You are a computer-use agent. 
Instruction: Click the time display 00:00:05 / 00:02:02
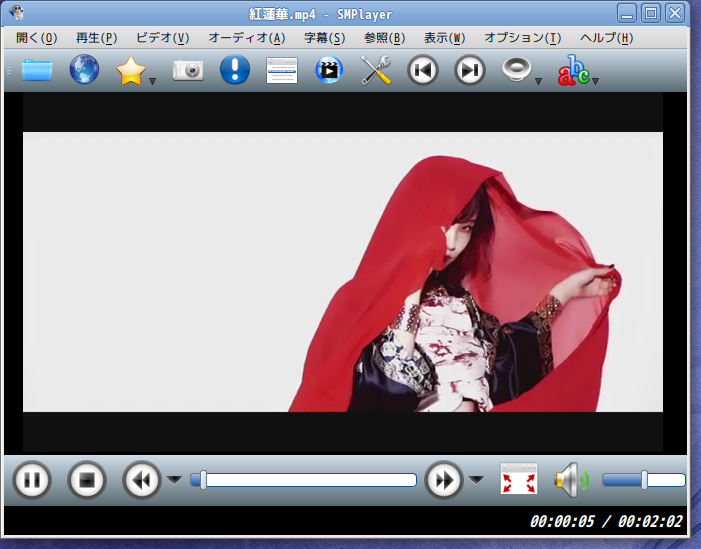606,521
